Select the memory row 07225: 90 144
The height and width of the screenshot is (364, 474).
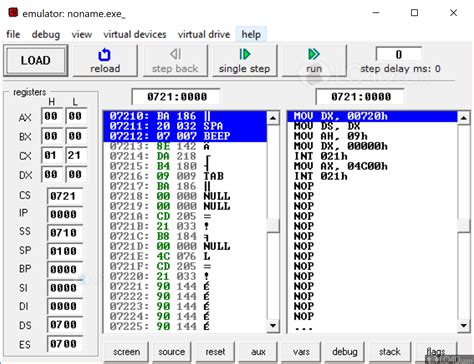[185, 326]
